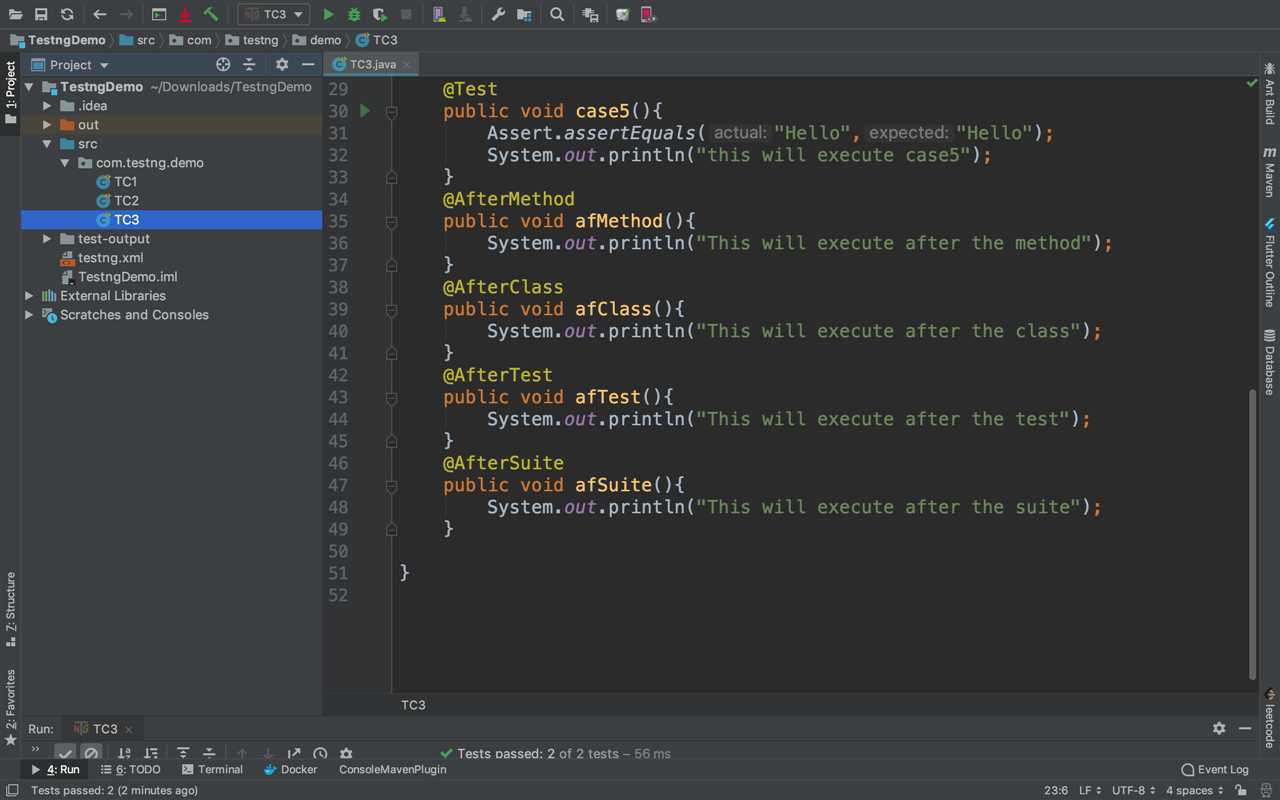Change 4 spaces indent setting
The height and width of the screenshot is (800, 1280).
click(1194, 790)
